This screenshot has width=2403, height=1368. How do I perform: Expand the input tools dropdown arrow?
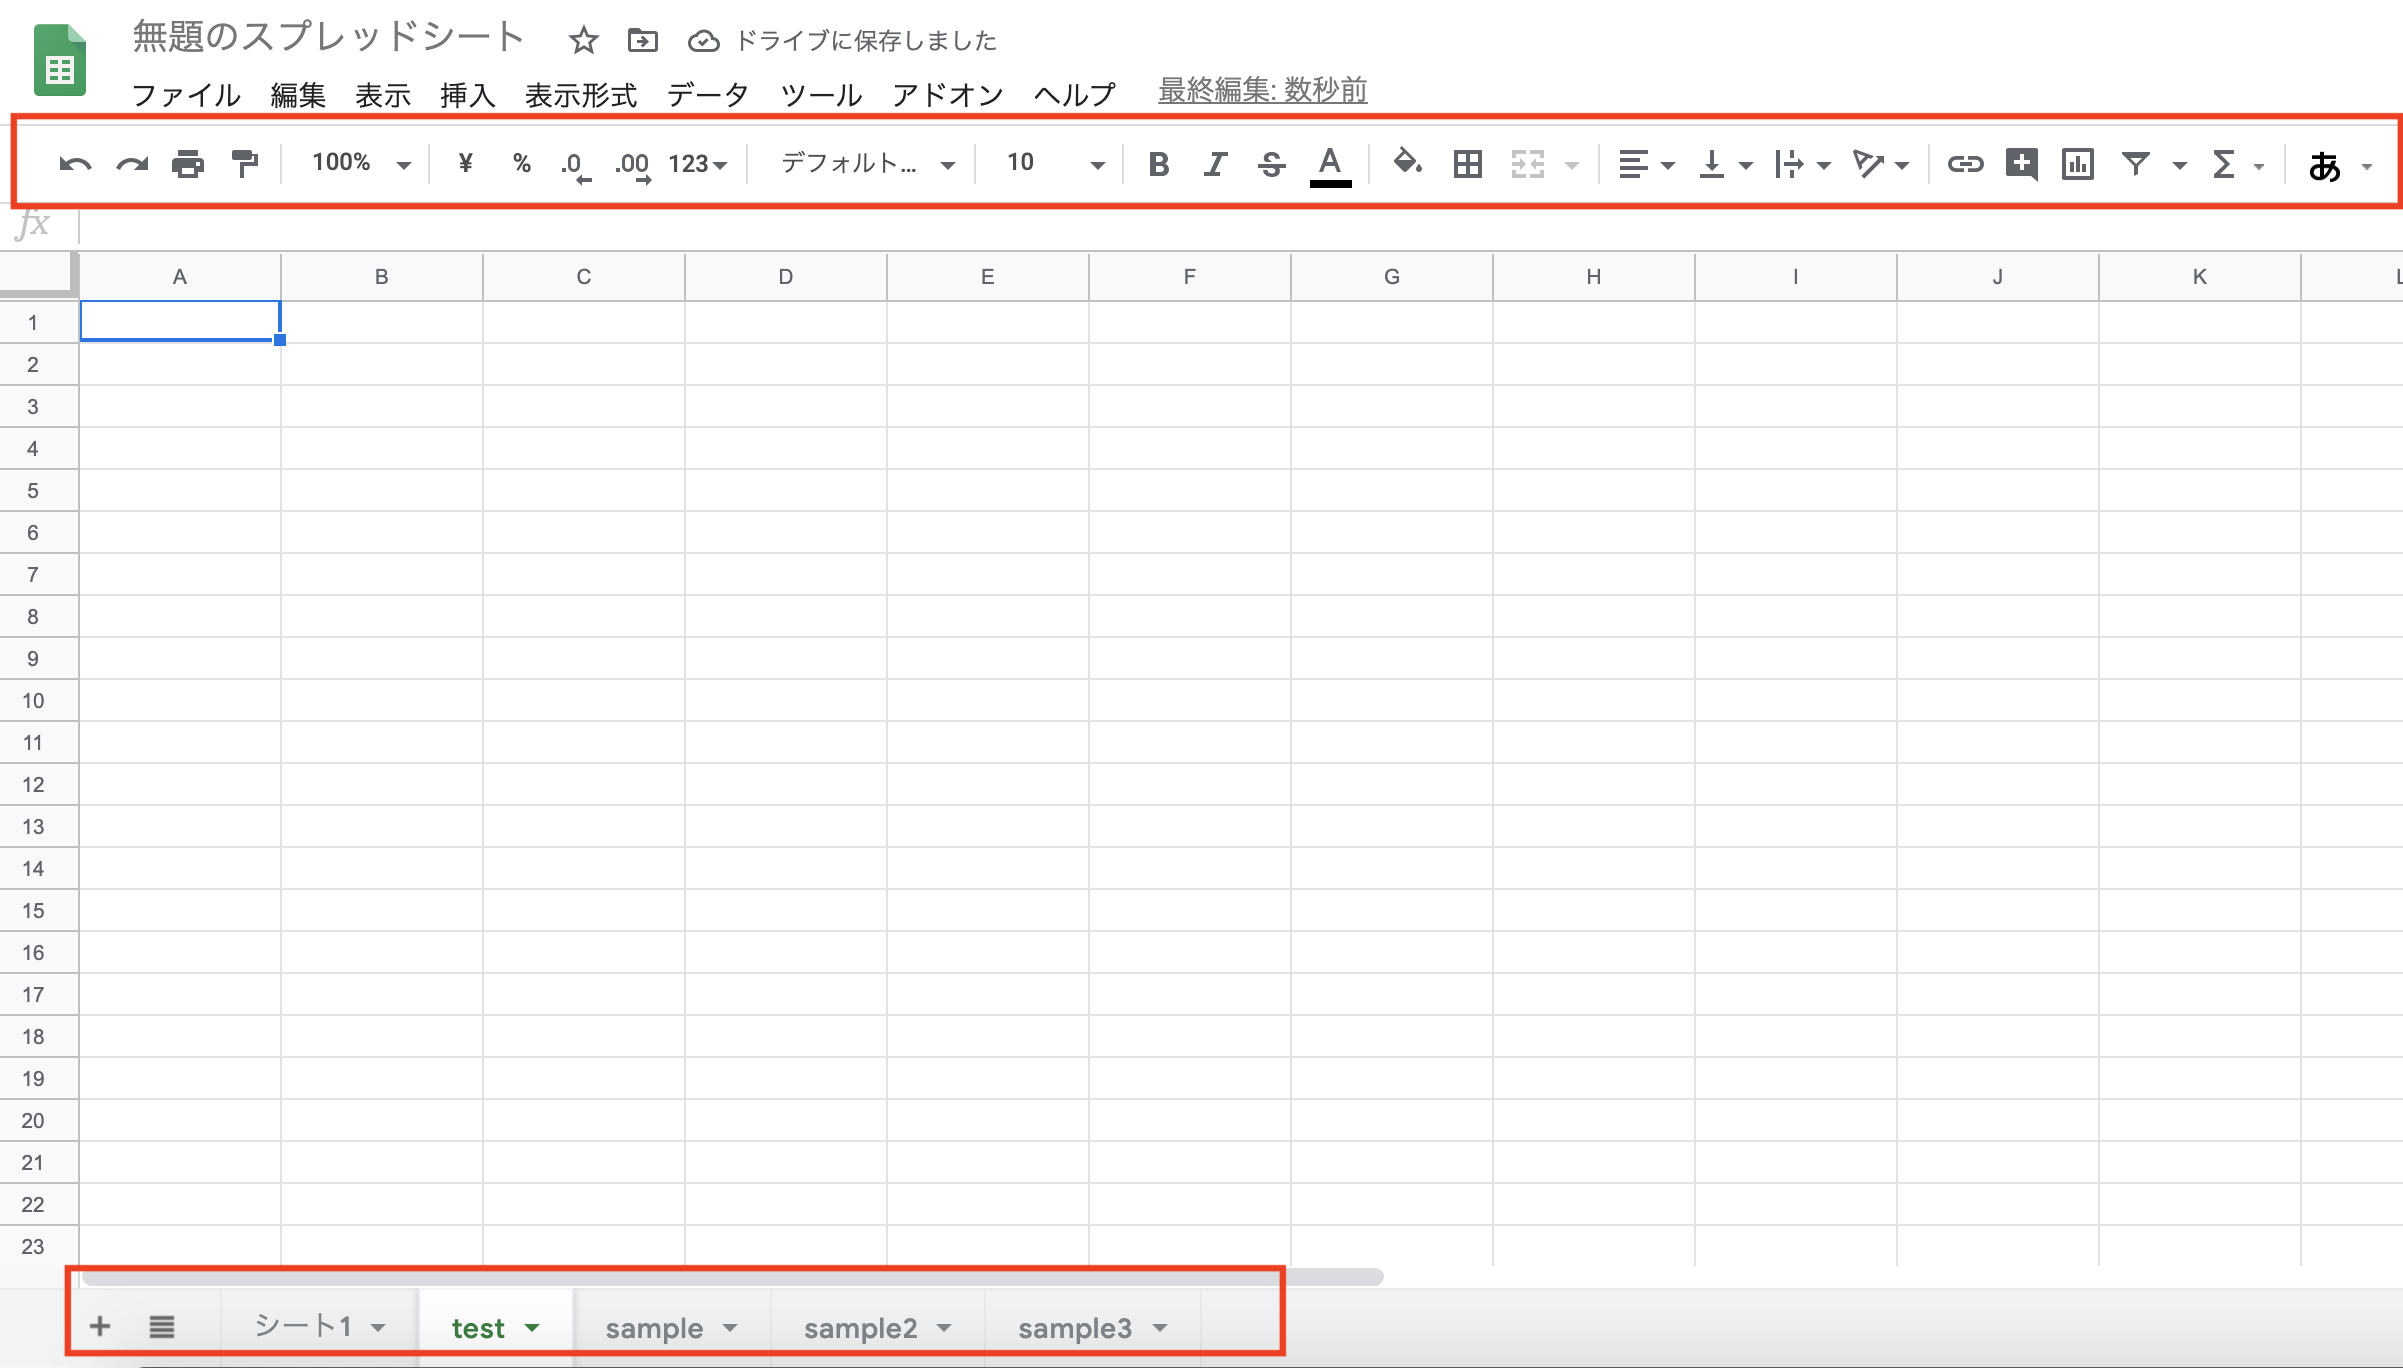[2366, 167]
